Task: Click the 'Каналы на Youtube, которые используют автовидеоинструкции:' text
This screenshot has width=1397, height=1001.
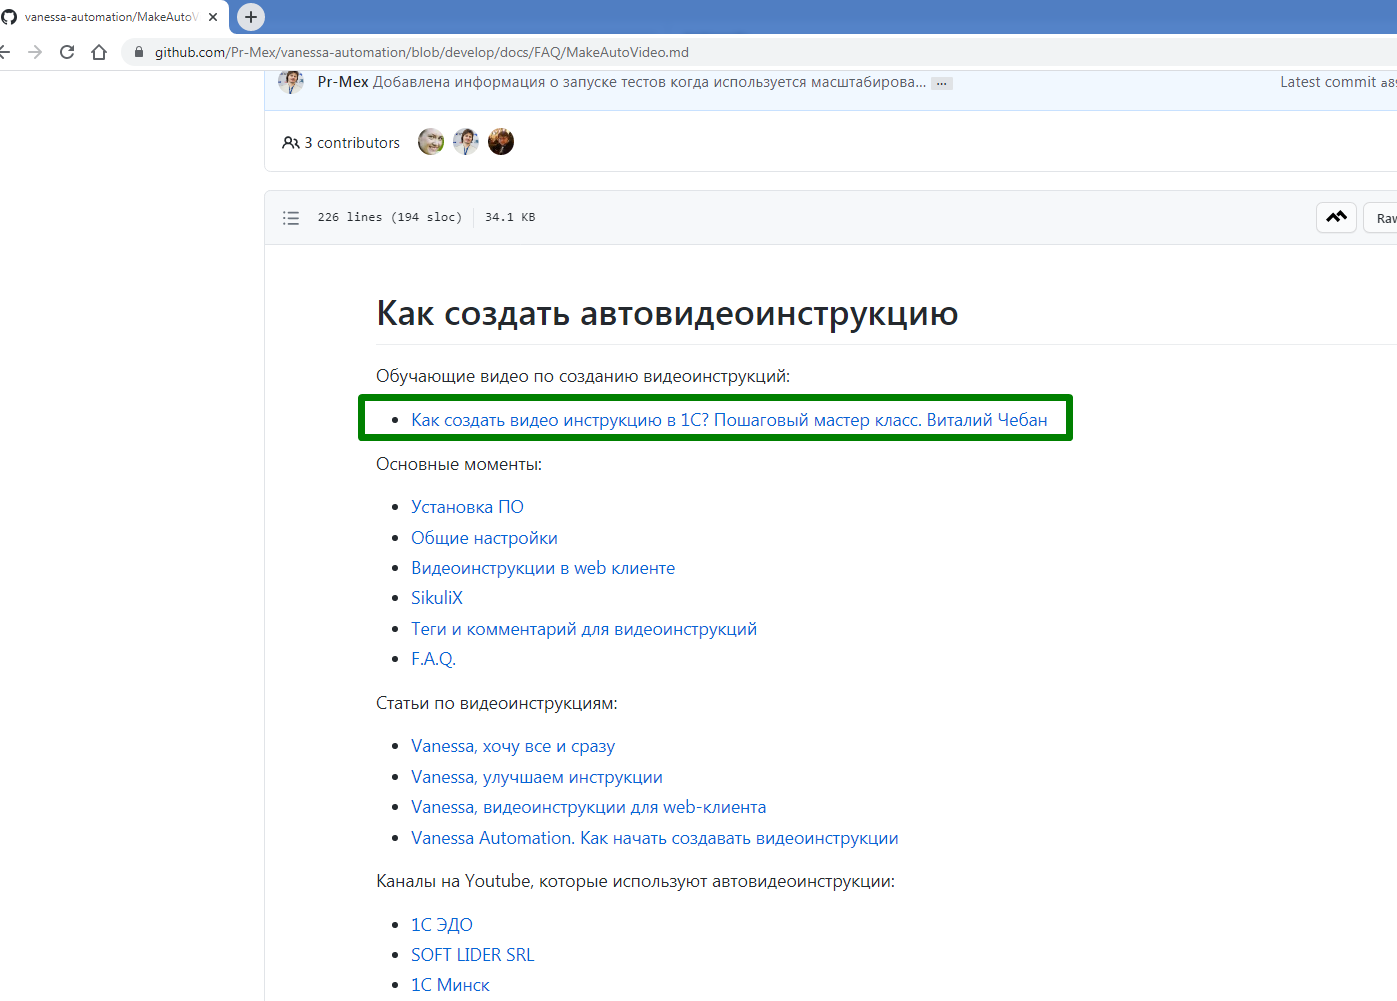Action: pyautogui.click(x=635, y=881)
